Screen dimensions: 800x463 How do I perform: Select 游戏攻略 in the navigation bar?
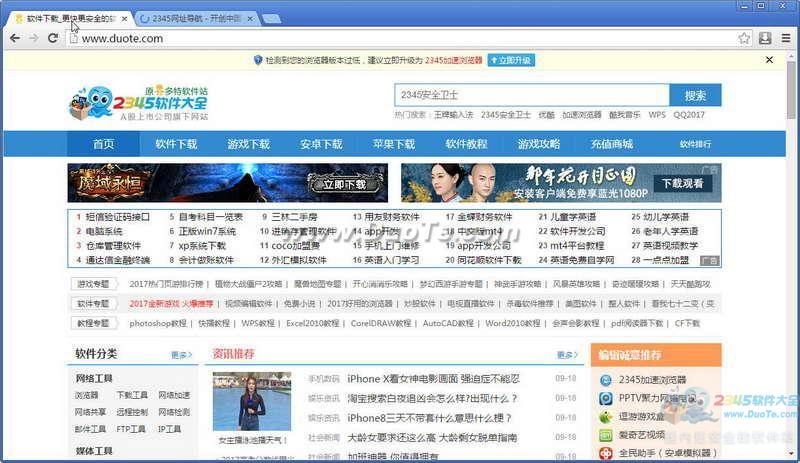[539, 144]
